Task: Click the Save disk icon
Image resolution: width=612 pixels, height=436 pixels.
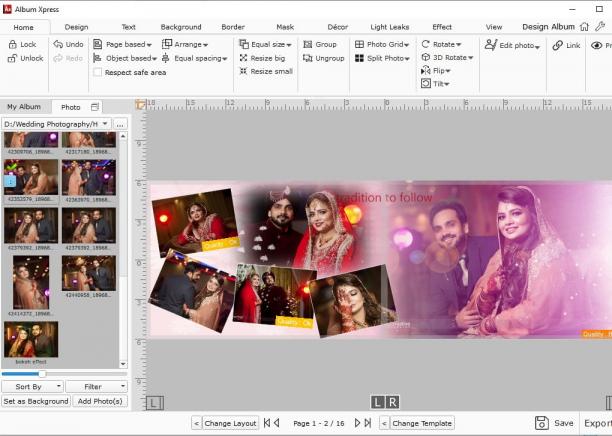Action: click(542, 423)
